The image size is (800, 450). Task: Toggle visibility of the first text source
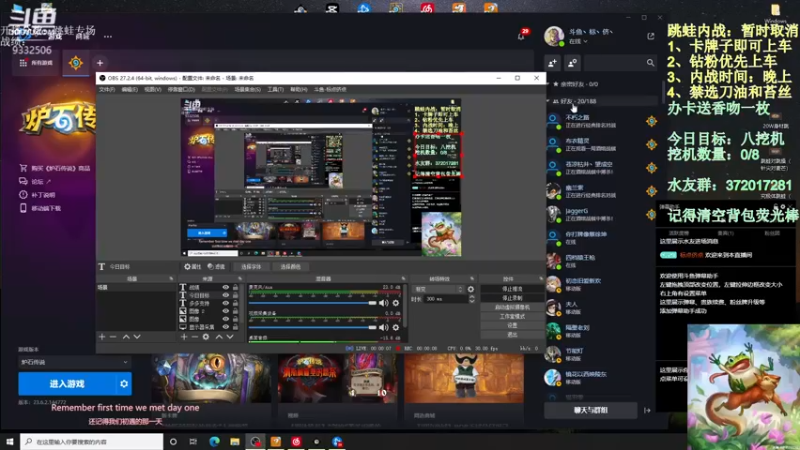[226, 287]
